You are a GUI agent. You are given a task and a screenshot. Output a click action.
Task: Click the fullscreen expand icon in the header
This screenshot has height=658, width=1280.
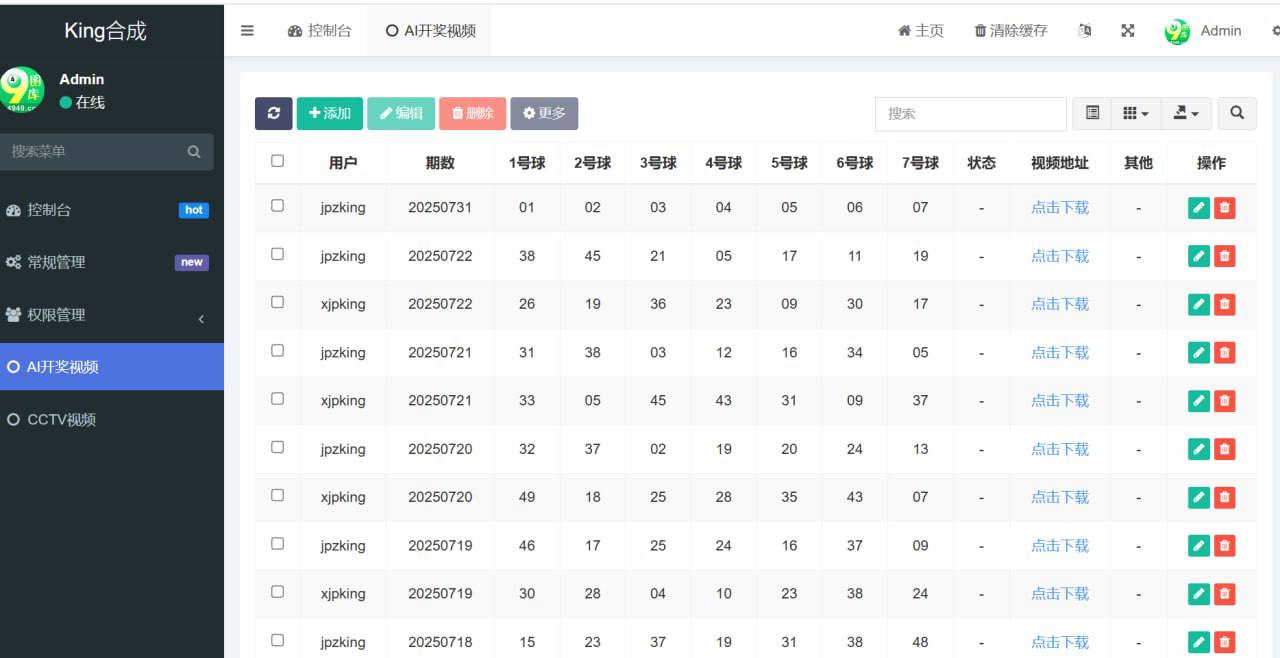click(x=1127, y=31)
